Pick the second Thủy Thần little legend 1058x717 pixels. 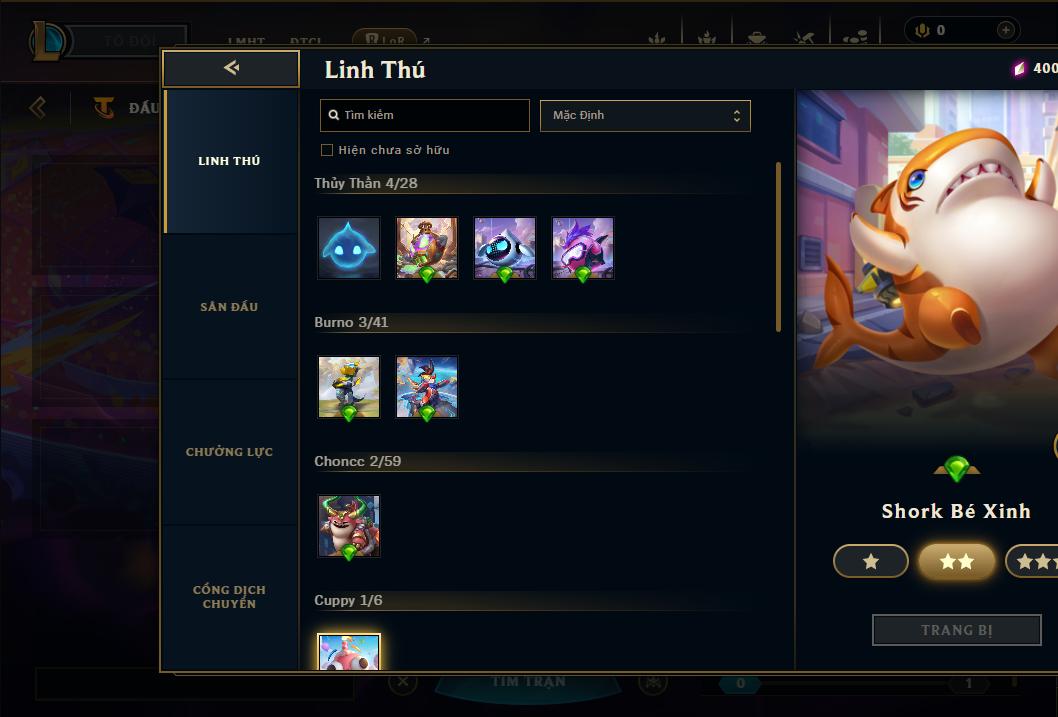point(426,248)
